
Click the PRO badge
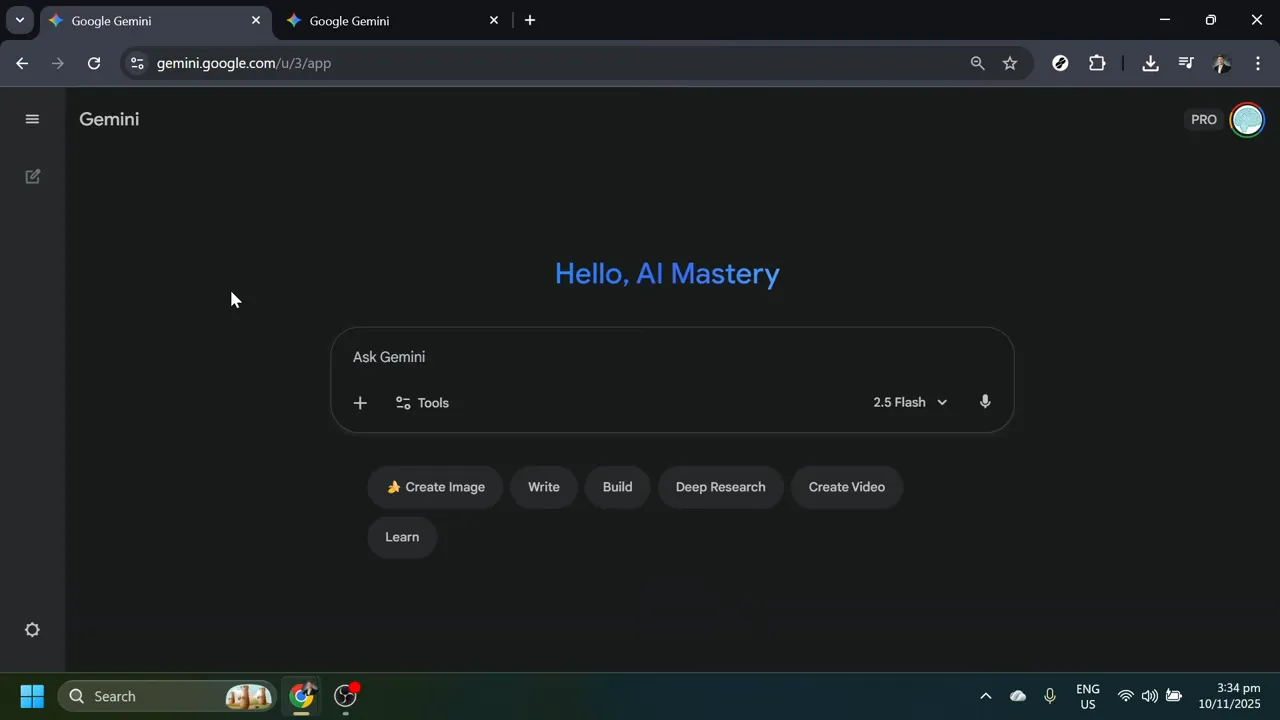pyautogui.click(x=1204, y=120)
